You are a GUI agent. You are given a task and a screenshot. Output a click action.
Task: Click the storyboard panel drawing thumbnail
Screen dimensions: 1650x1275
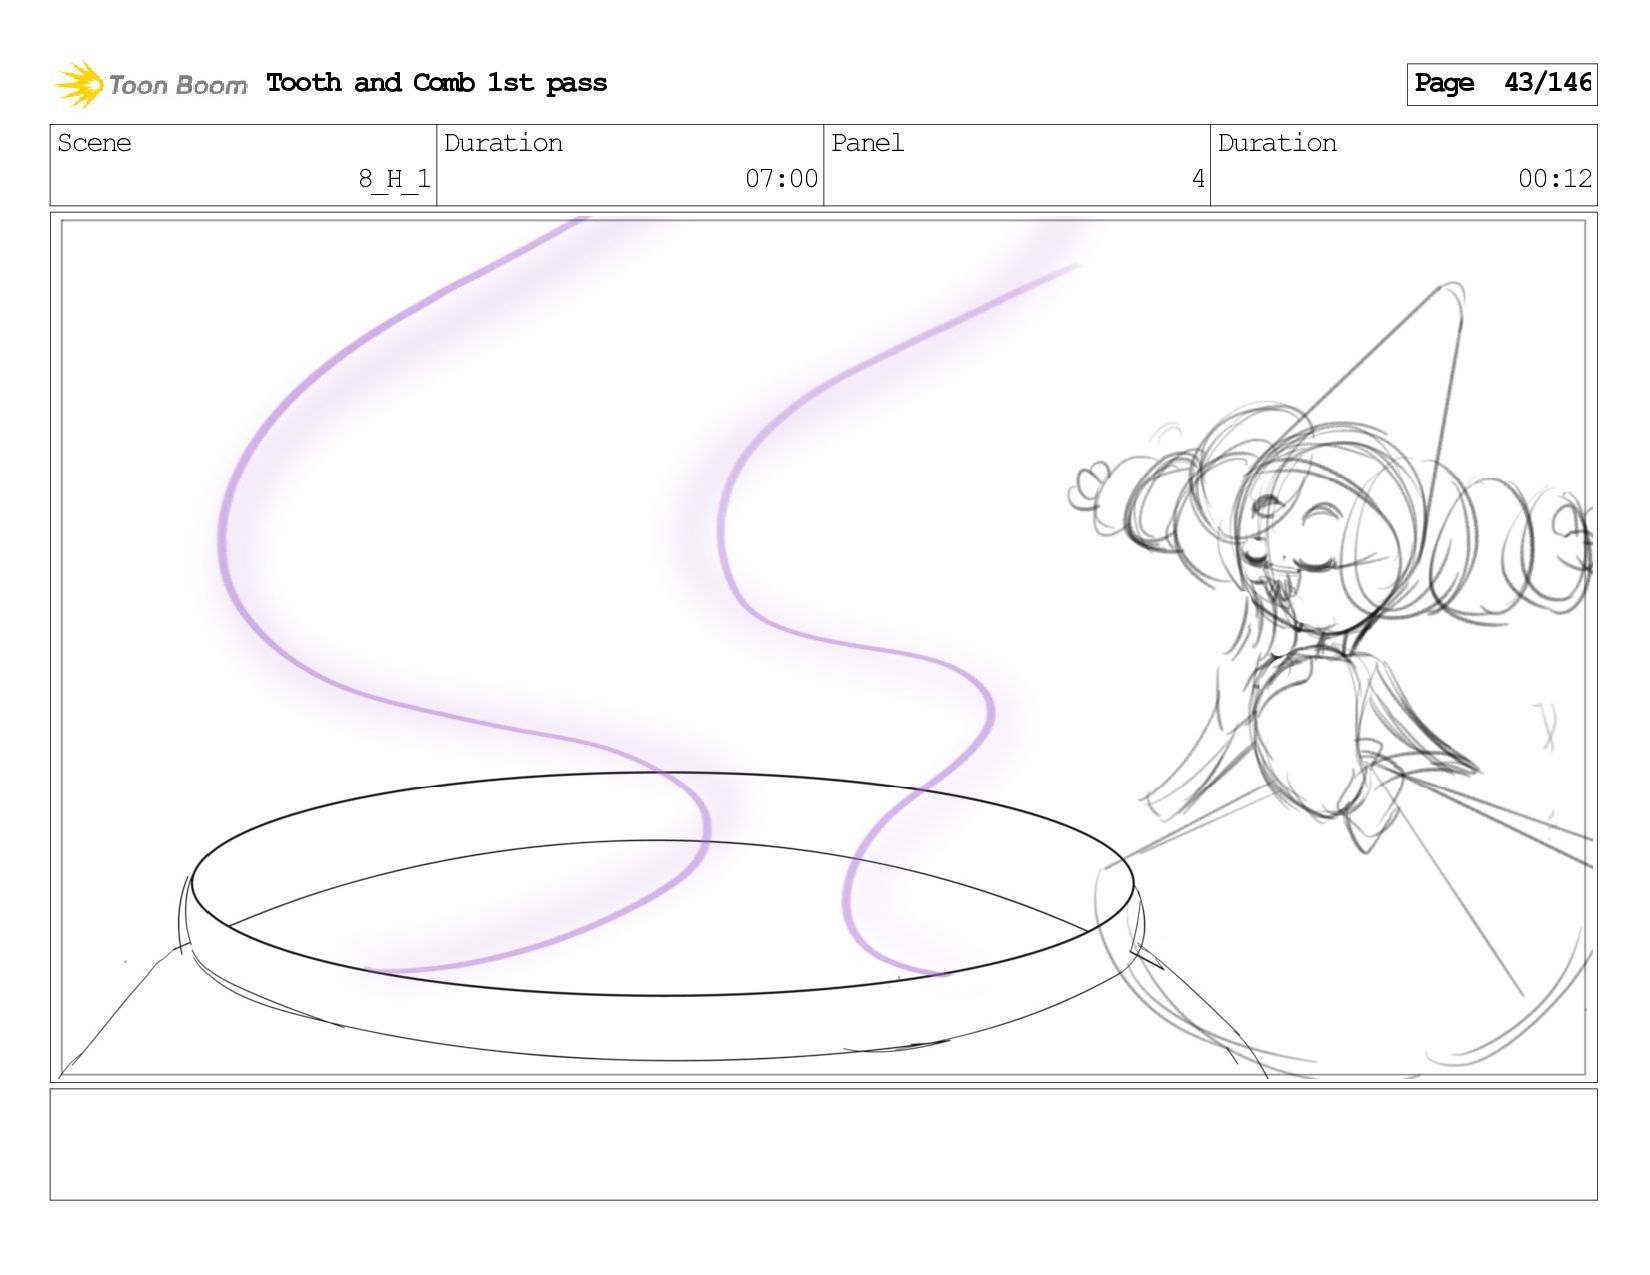click(x=823, y=647)
